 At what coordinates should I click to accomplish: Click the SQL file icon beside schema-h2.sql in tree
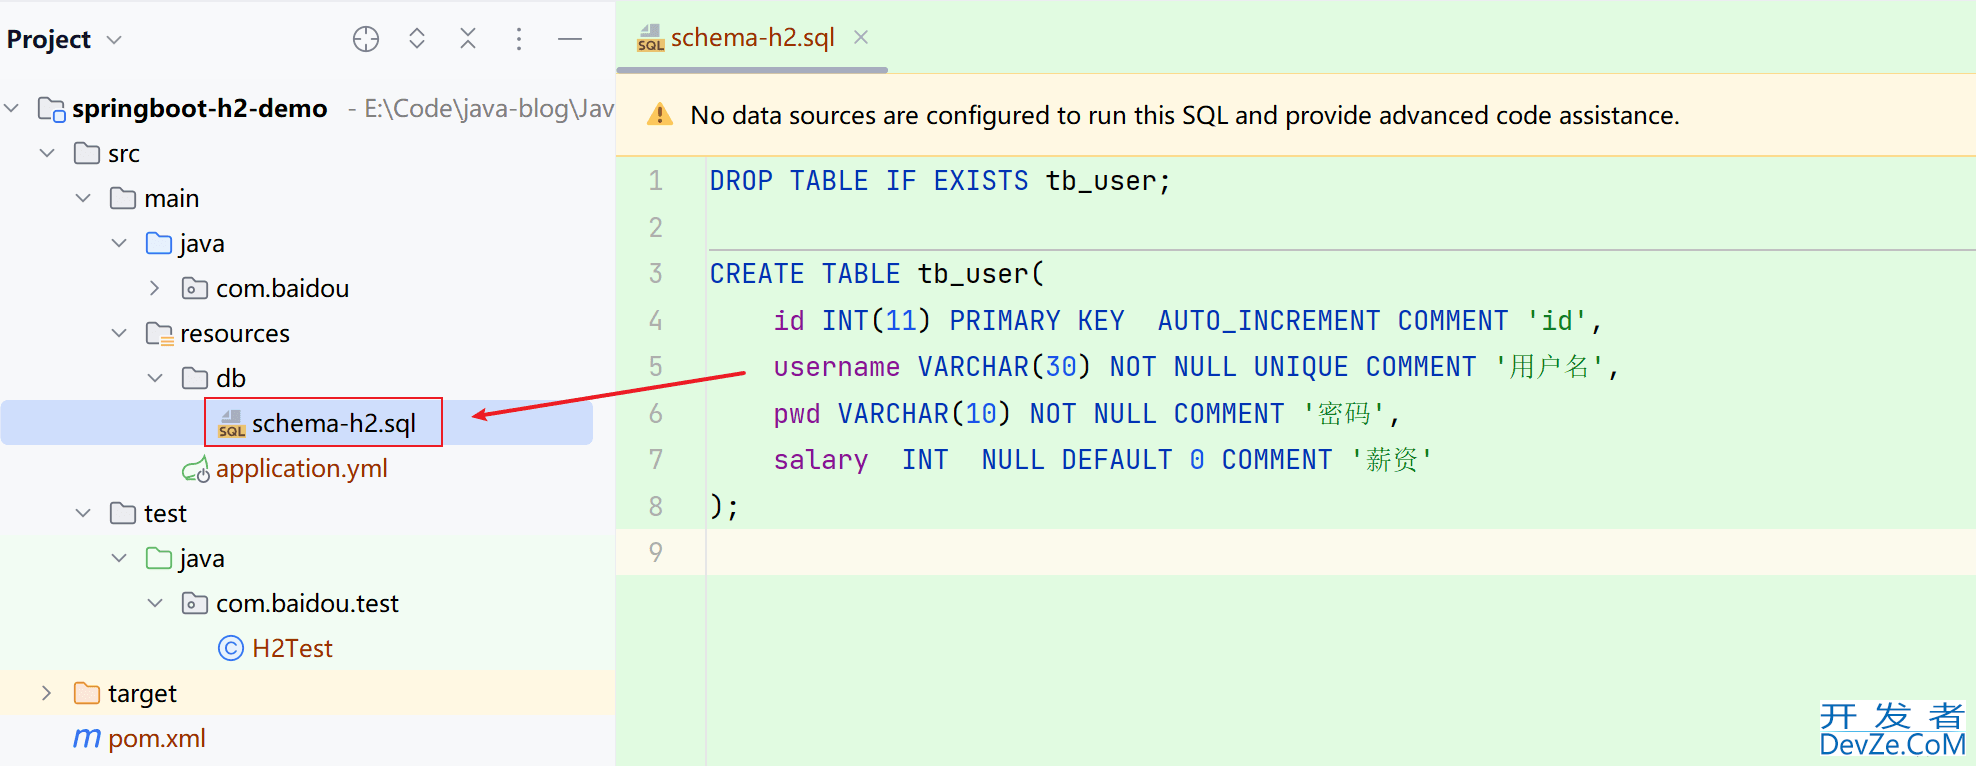pos(231,424)
